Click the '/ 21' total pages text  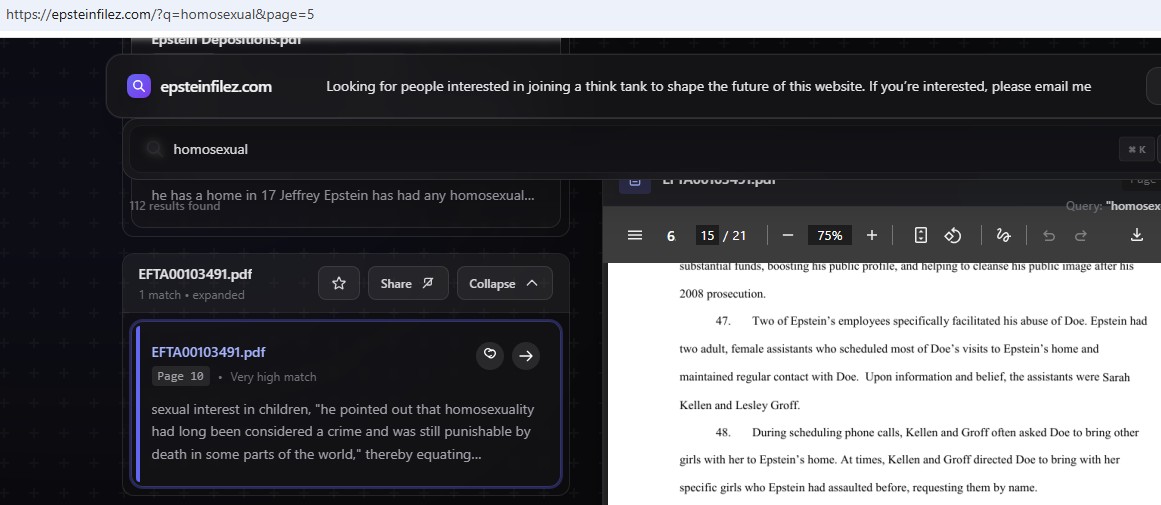[735, 235]
